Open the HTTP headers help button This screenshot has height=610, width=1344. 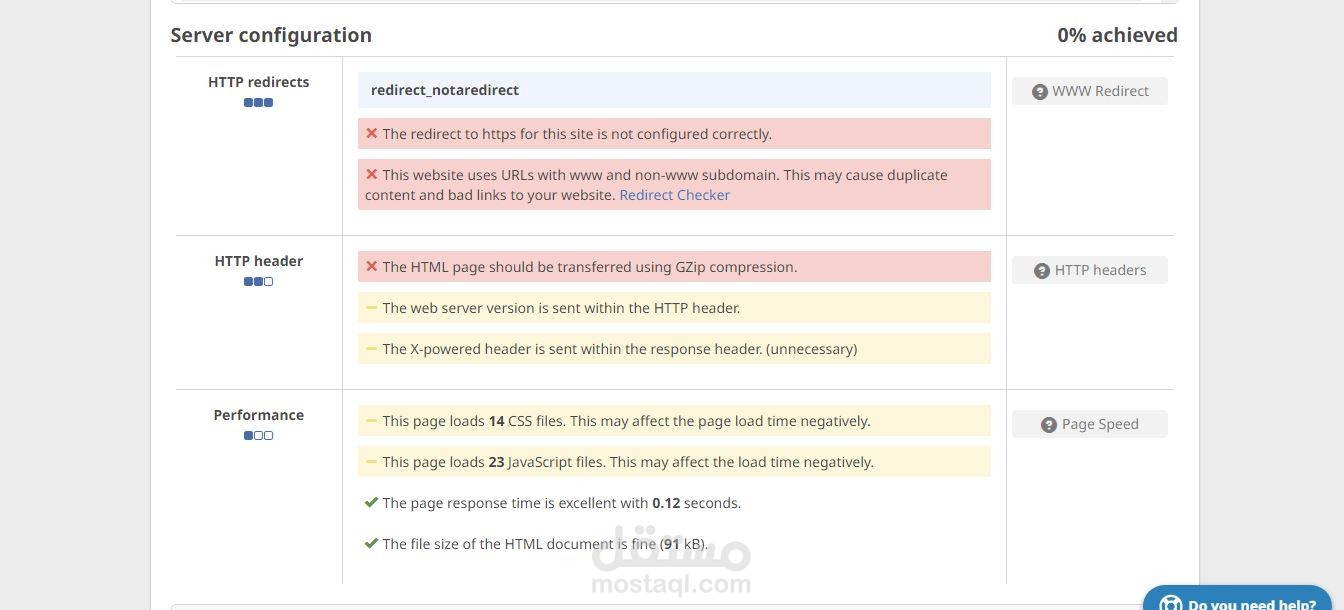tap(1089, 270)
